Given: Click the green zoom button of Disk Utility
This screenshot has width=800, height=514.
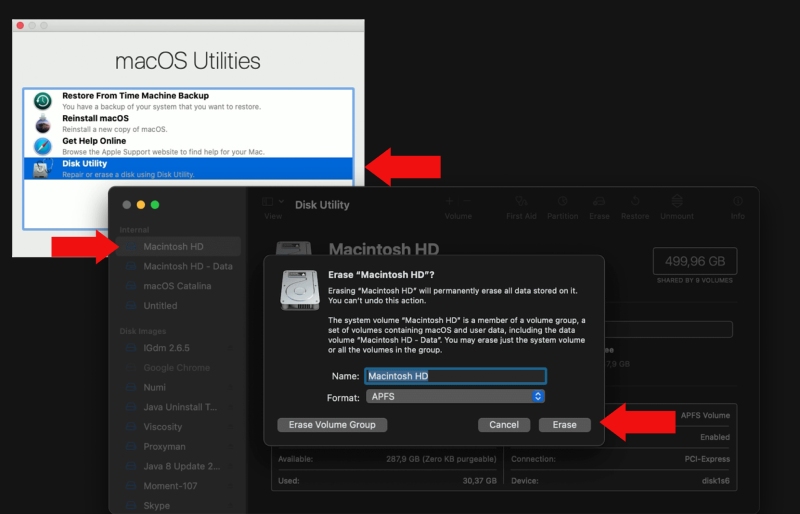Looking at the screenshot, I should [155, 205].
